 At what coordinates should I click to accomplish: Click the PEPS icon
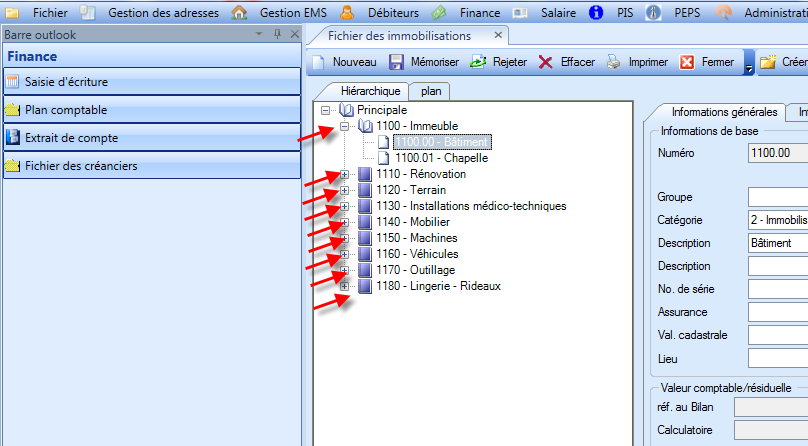pos(653,12)
